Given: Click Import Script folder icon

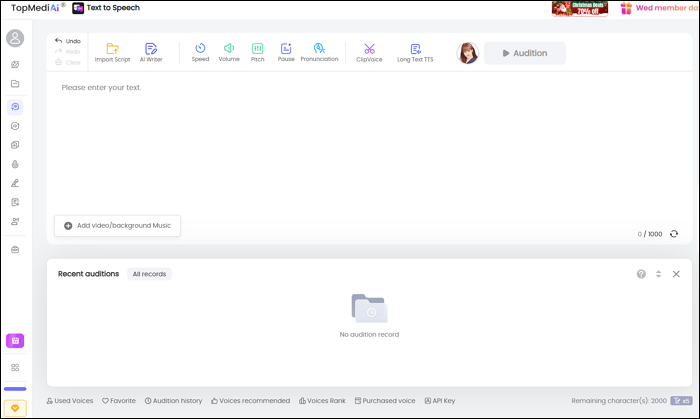Looking at the screenshot, I should tap(112, 48).
